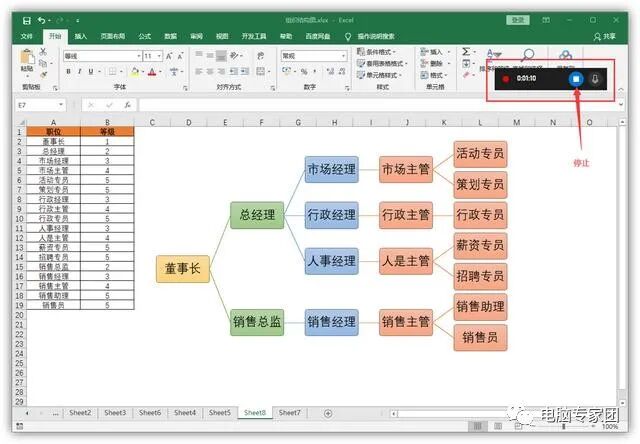Viewport: 640px width, 444px height.
Task: Cut the selection with scissors icon
Action: click(43, 52)
